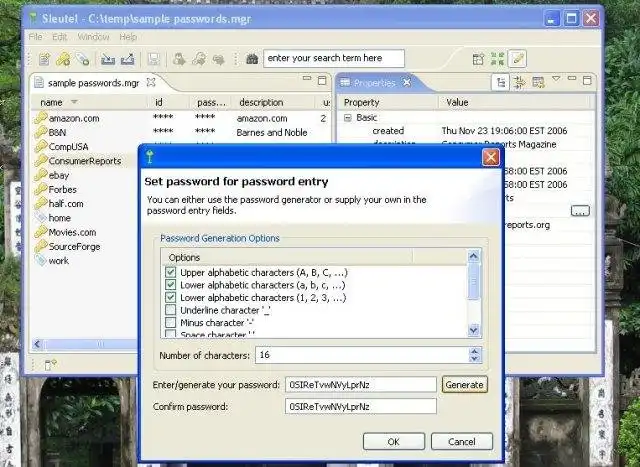The height and width of the screenshot is (467, 640).
Task: Click the ellipsis button in Properties
Action: pos(580,211)
